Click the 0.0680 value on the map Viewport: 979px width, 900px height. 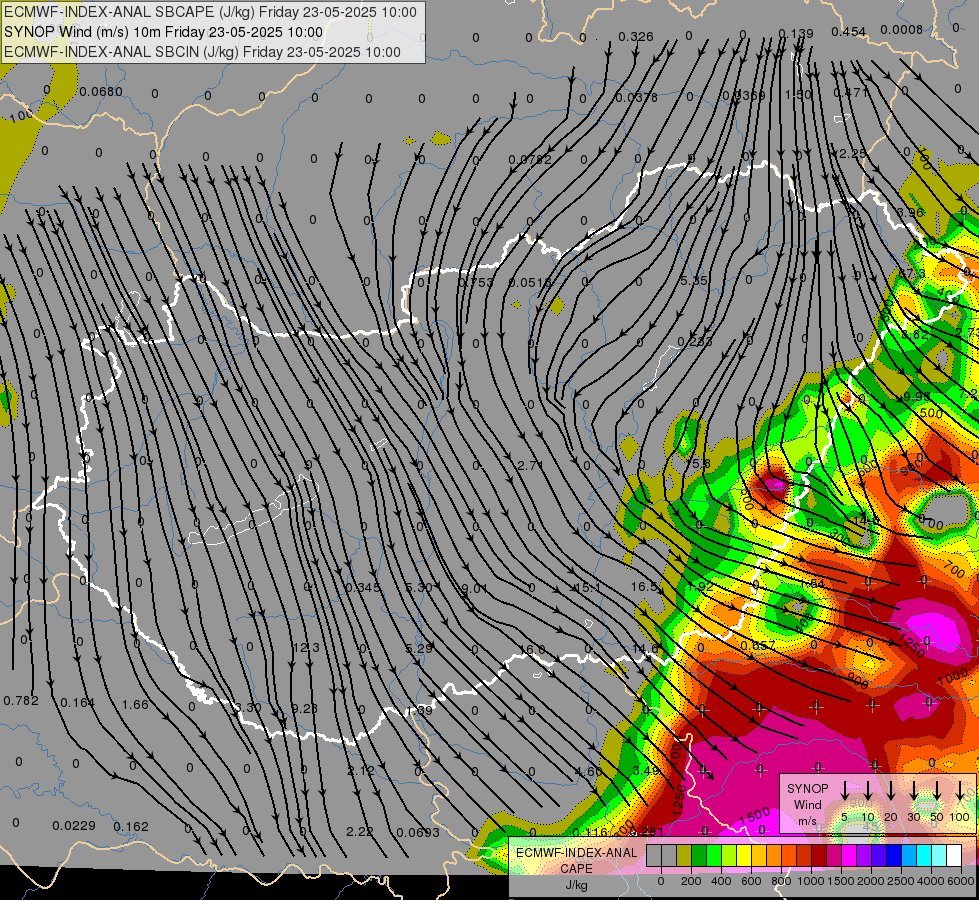[x=101, y=92]
